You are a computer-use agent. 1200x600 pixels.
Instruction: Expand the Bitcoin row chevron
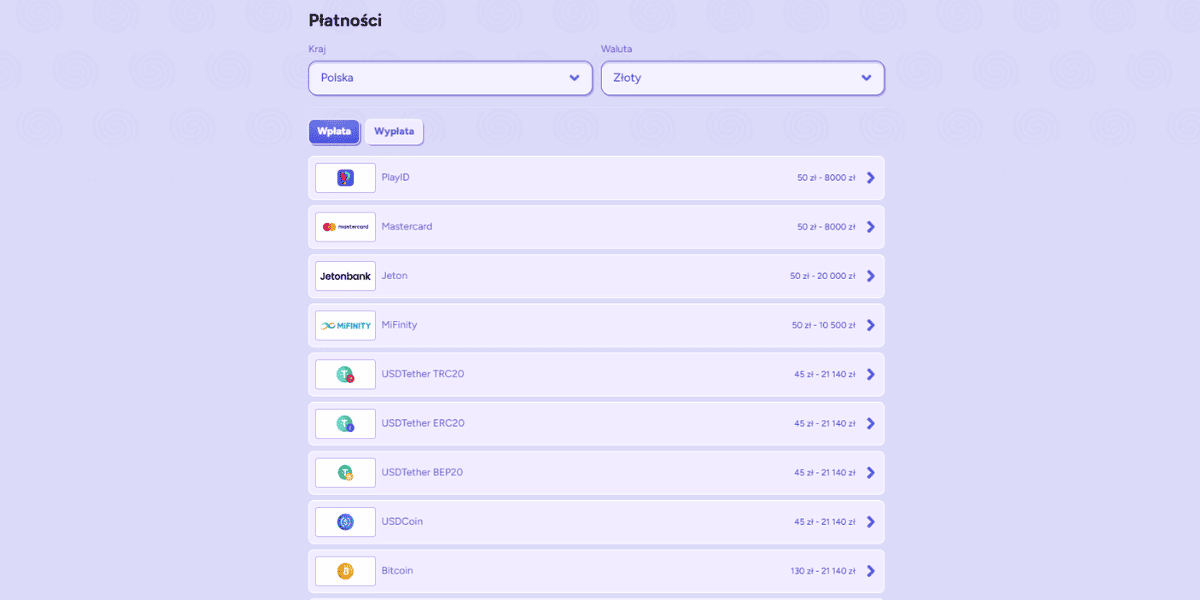click(871, 571)
